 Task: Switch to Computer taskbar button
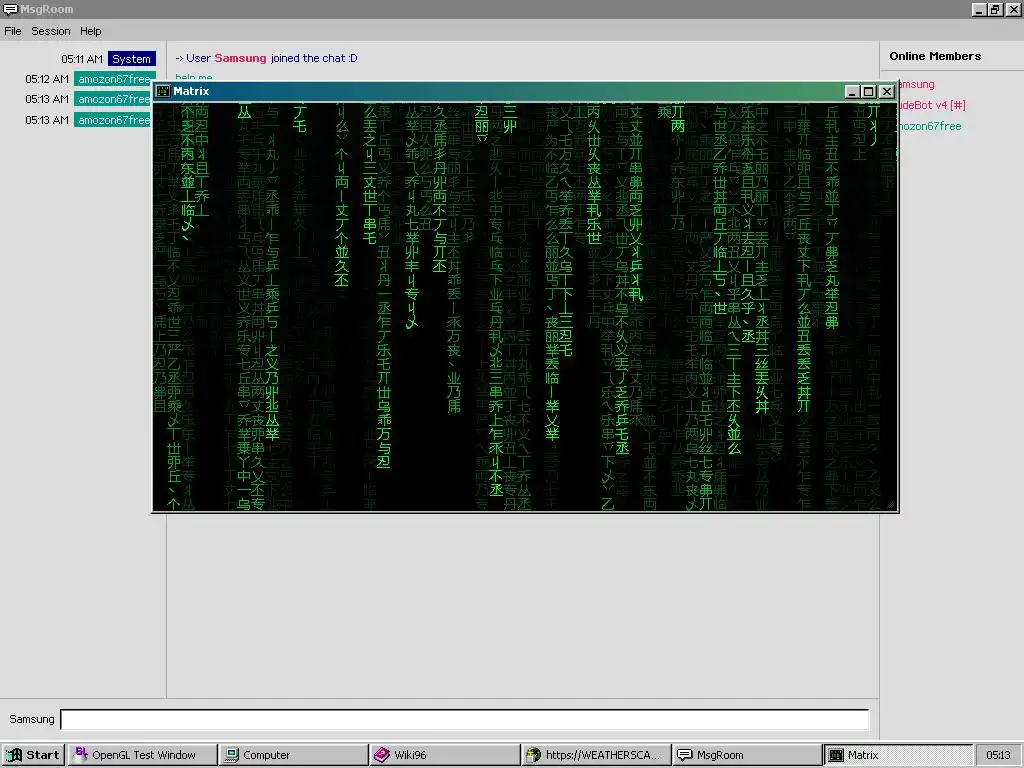coord(294,755)
